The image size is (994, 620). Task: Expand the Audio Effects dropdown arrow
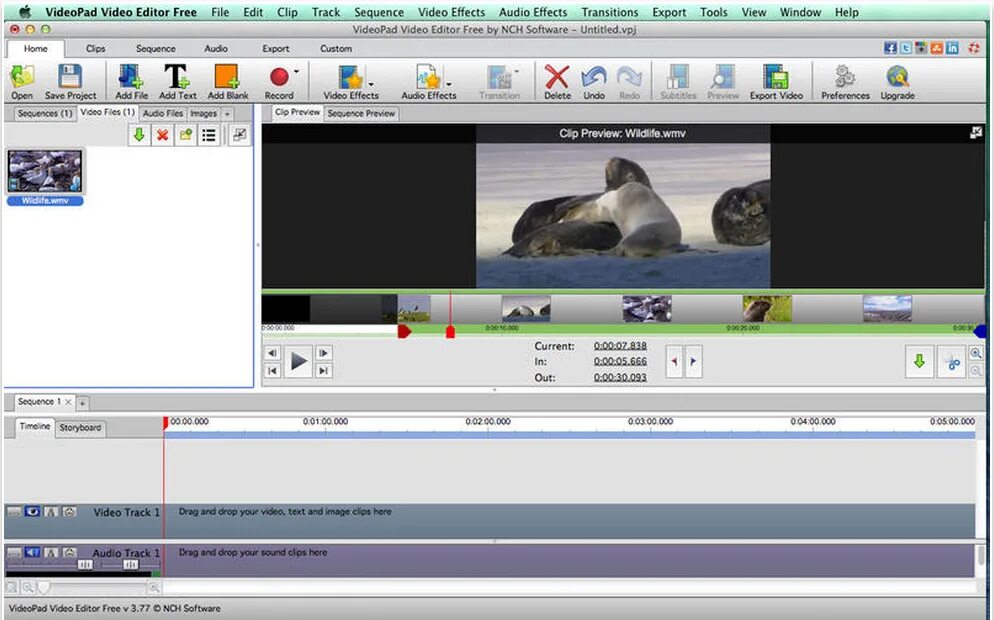449,83
